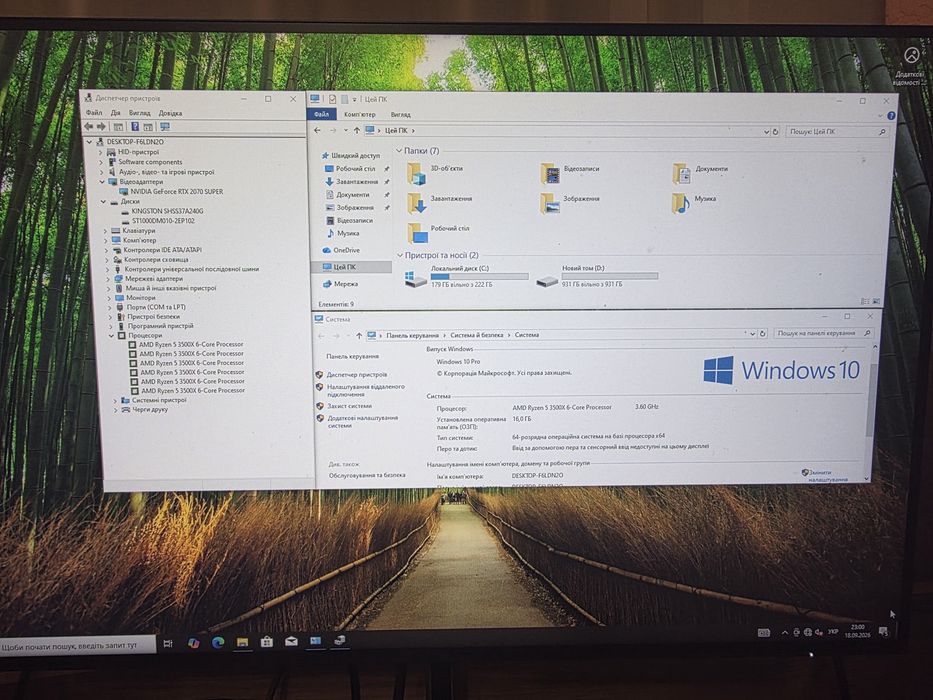Refresh the Цей ПК Explorer view

click(775, 132)
